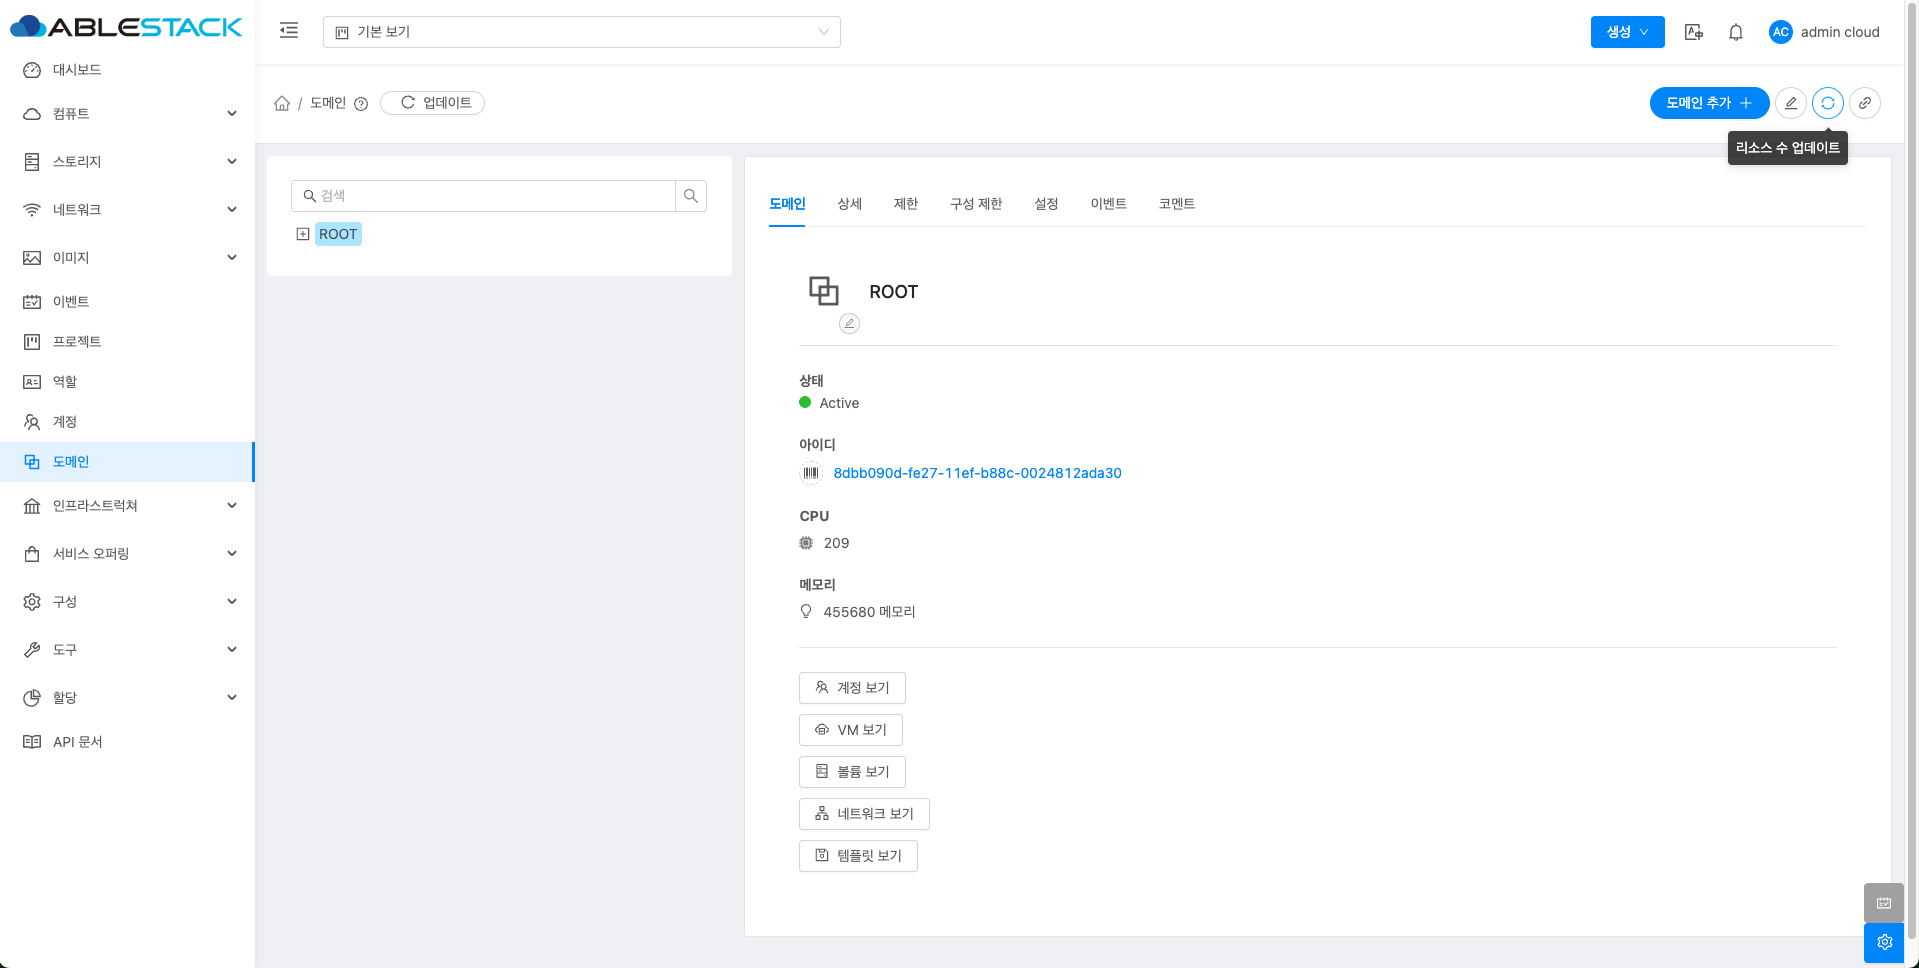Image resolution: width=1919 pixels, height=968 pixels.
Task: Open the settings gear button
Action: click(1884, 942)
